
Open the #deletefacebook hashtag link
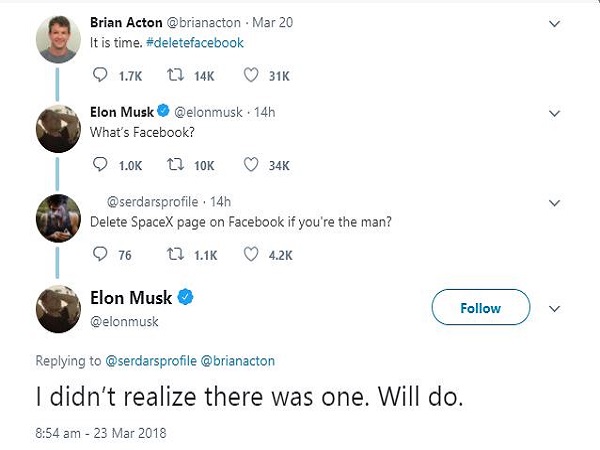click(198, 43)
